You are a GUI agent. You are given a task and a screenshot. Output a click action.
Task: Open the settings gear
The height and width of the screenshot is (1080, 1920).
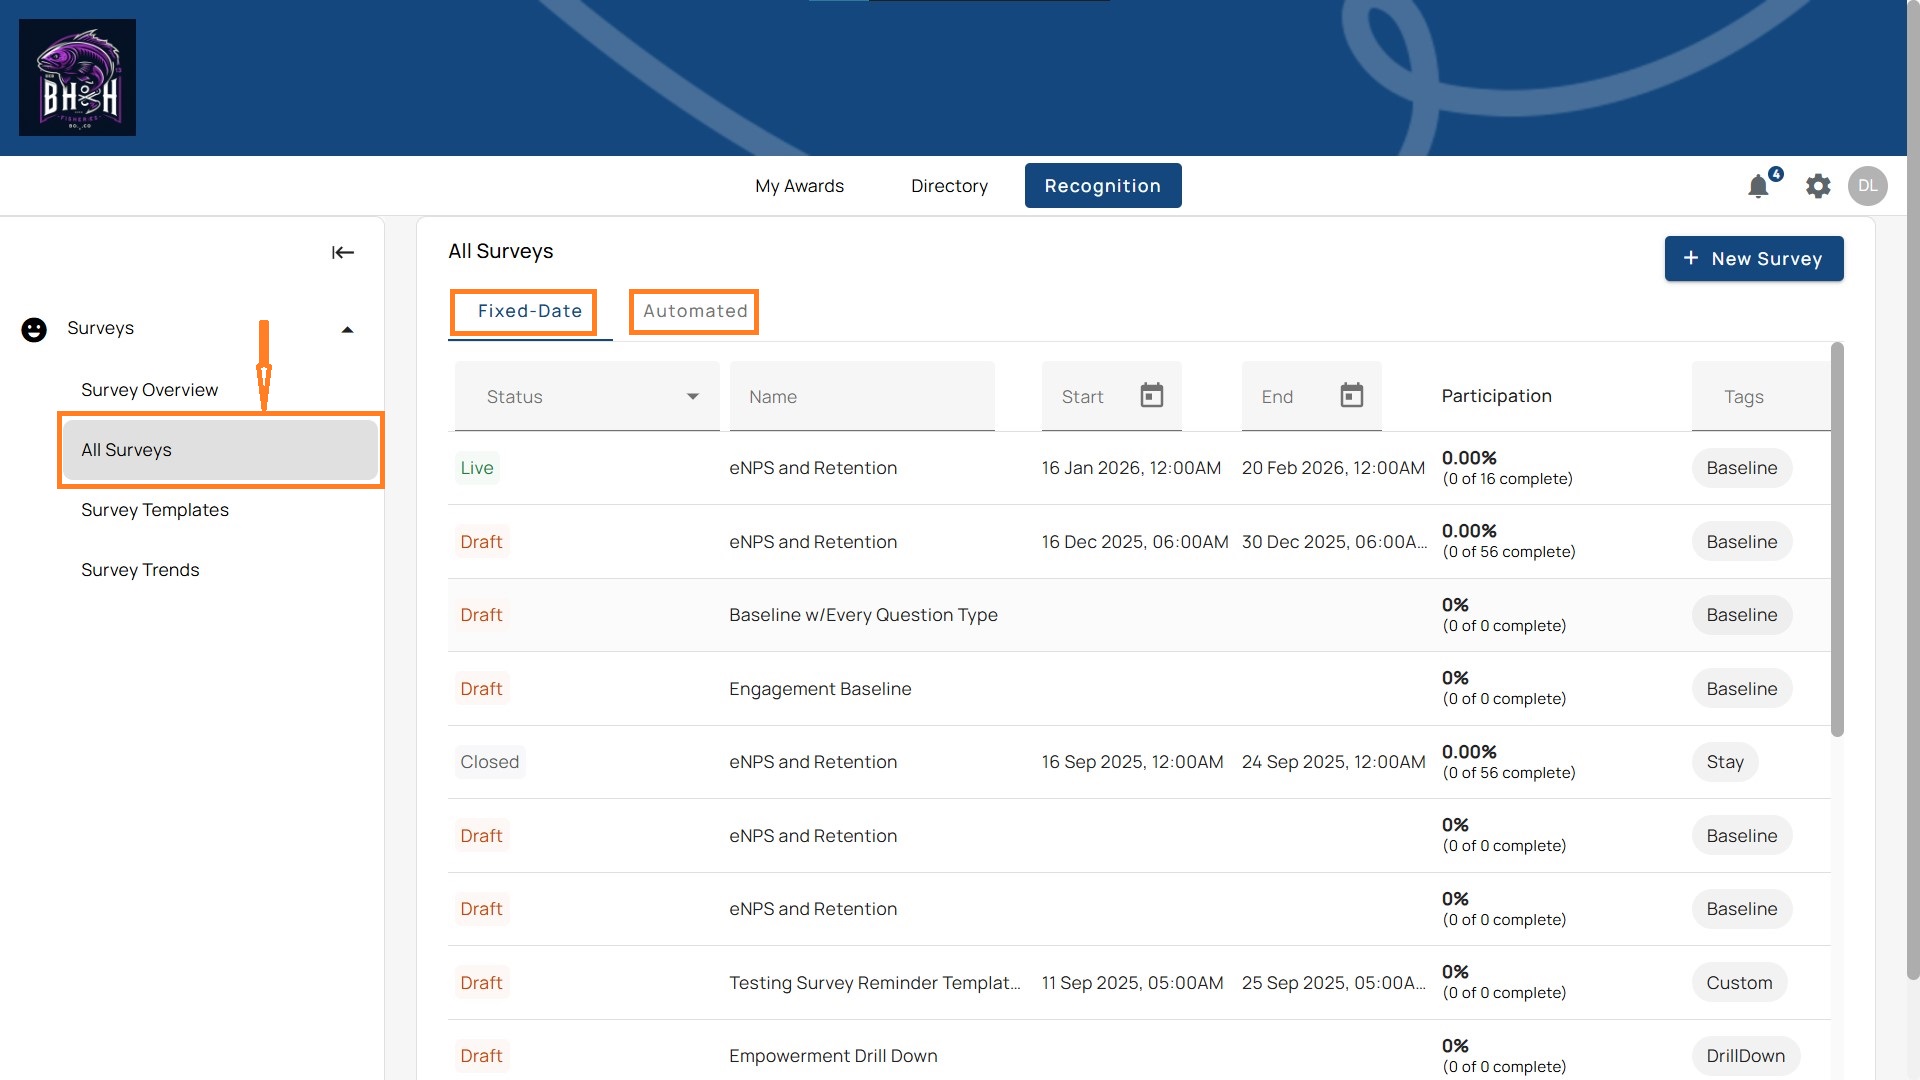(1818, 186)
